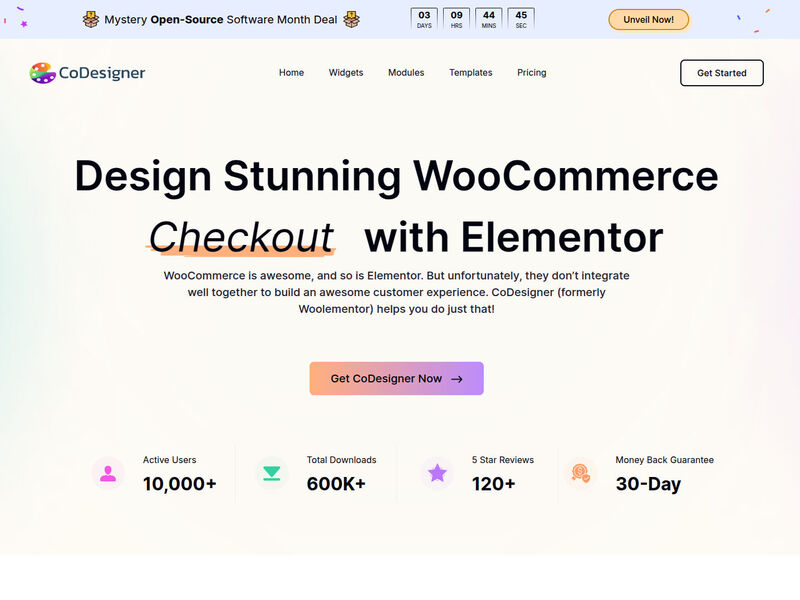The image size is (800, 600).
Task: Click the Money Back Guarantee label
Action: pos(664,460)
